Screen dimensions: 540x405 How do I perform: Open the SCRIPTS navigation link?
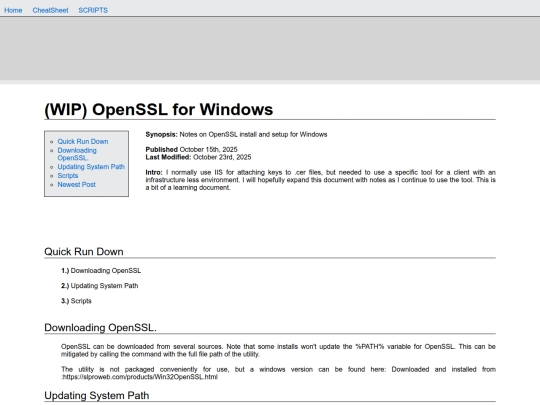click(x=93, y=10)
